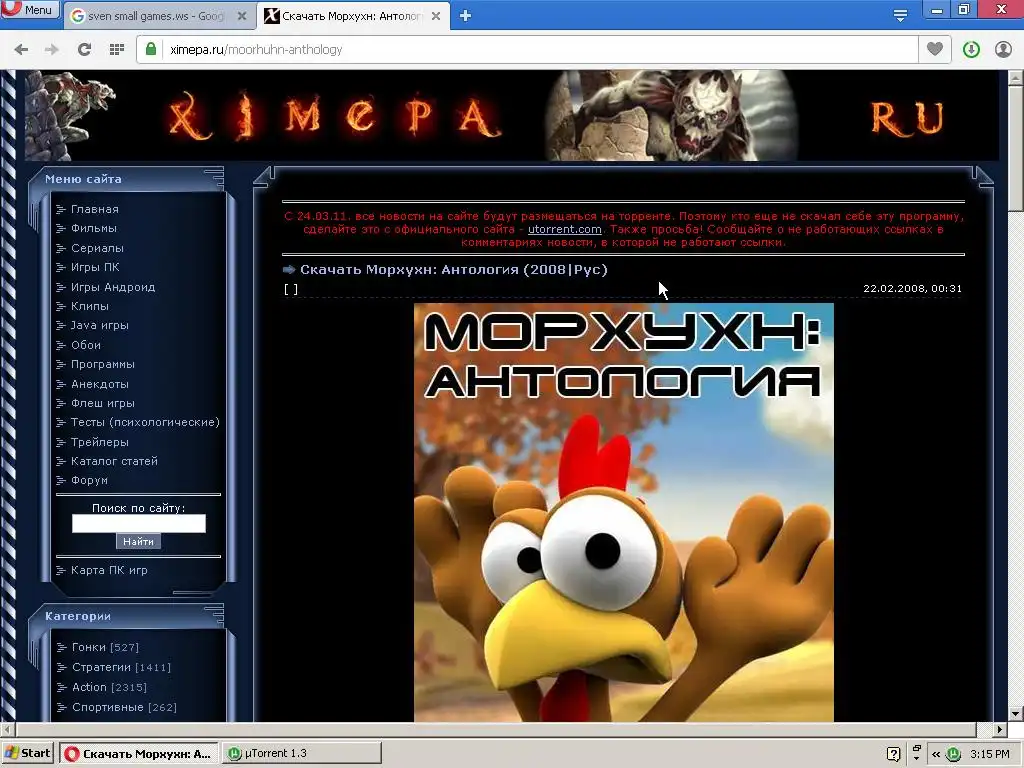Go back with the browser back arrow
The image size is (1024, 768).
click(21, 50)
